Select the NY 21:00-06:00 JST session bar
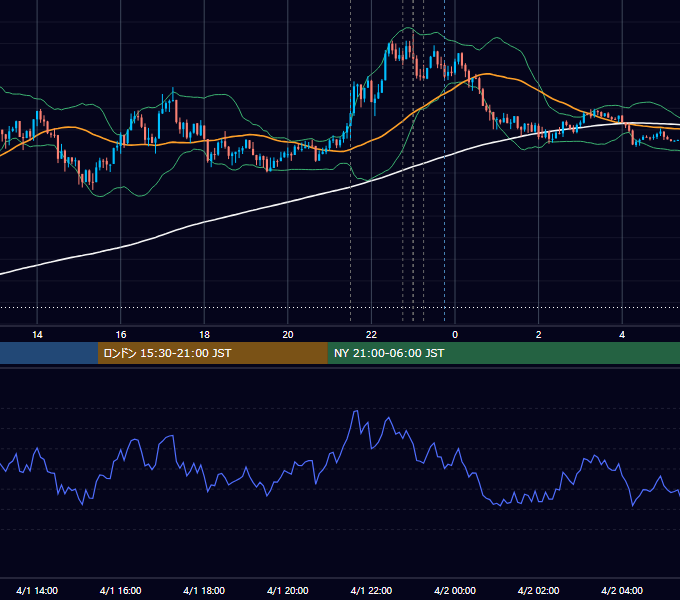The width and height of the screenshot is (680, 600). click(x=503, y=353)
